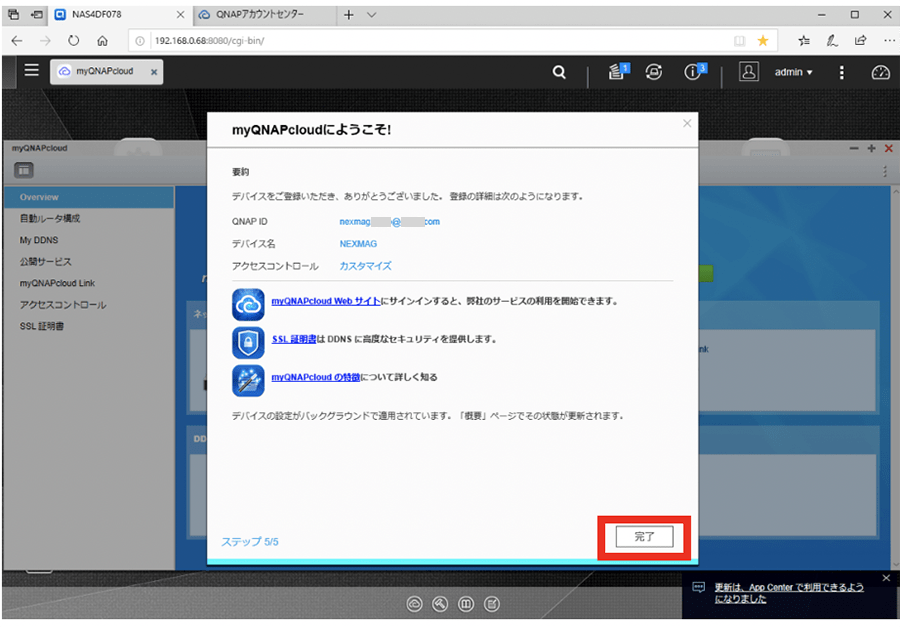
Task: Click the fourth desktop dock icon at bottom
Action: 492,604
